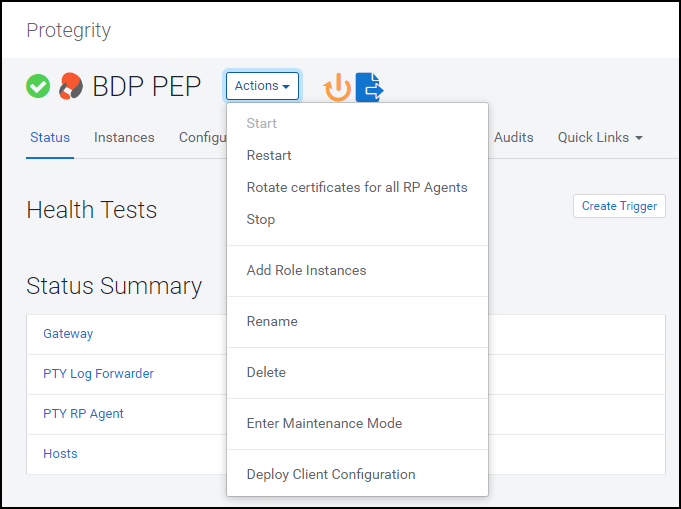Image resolution: width=681 pixels, height=509 pixels.
Task: Select Restart from the Actions menu
Action: (x=269, y=155)
